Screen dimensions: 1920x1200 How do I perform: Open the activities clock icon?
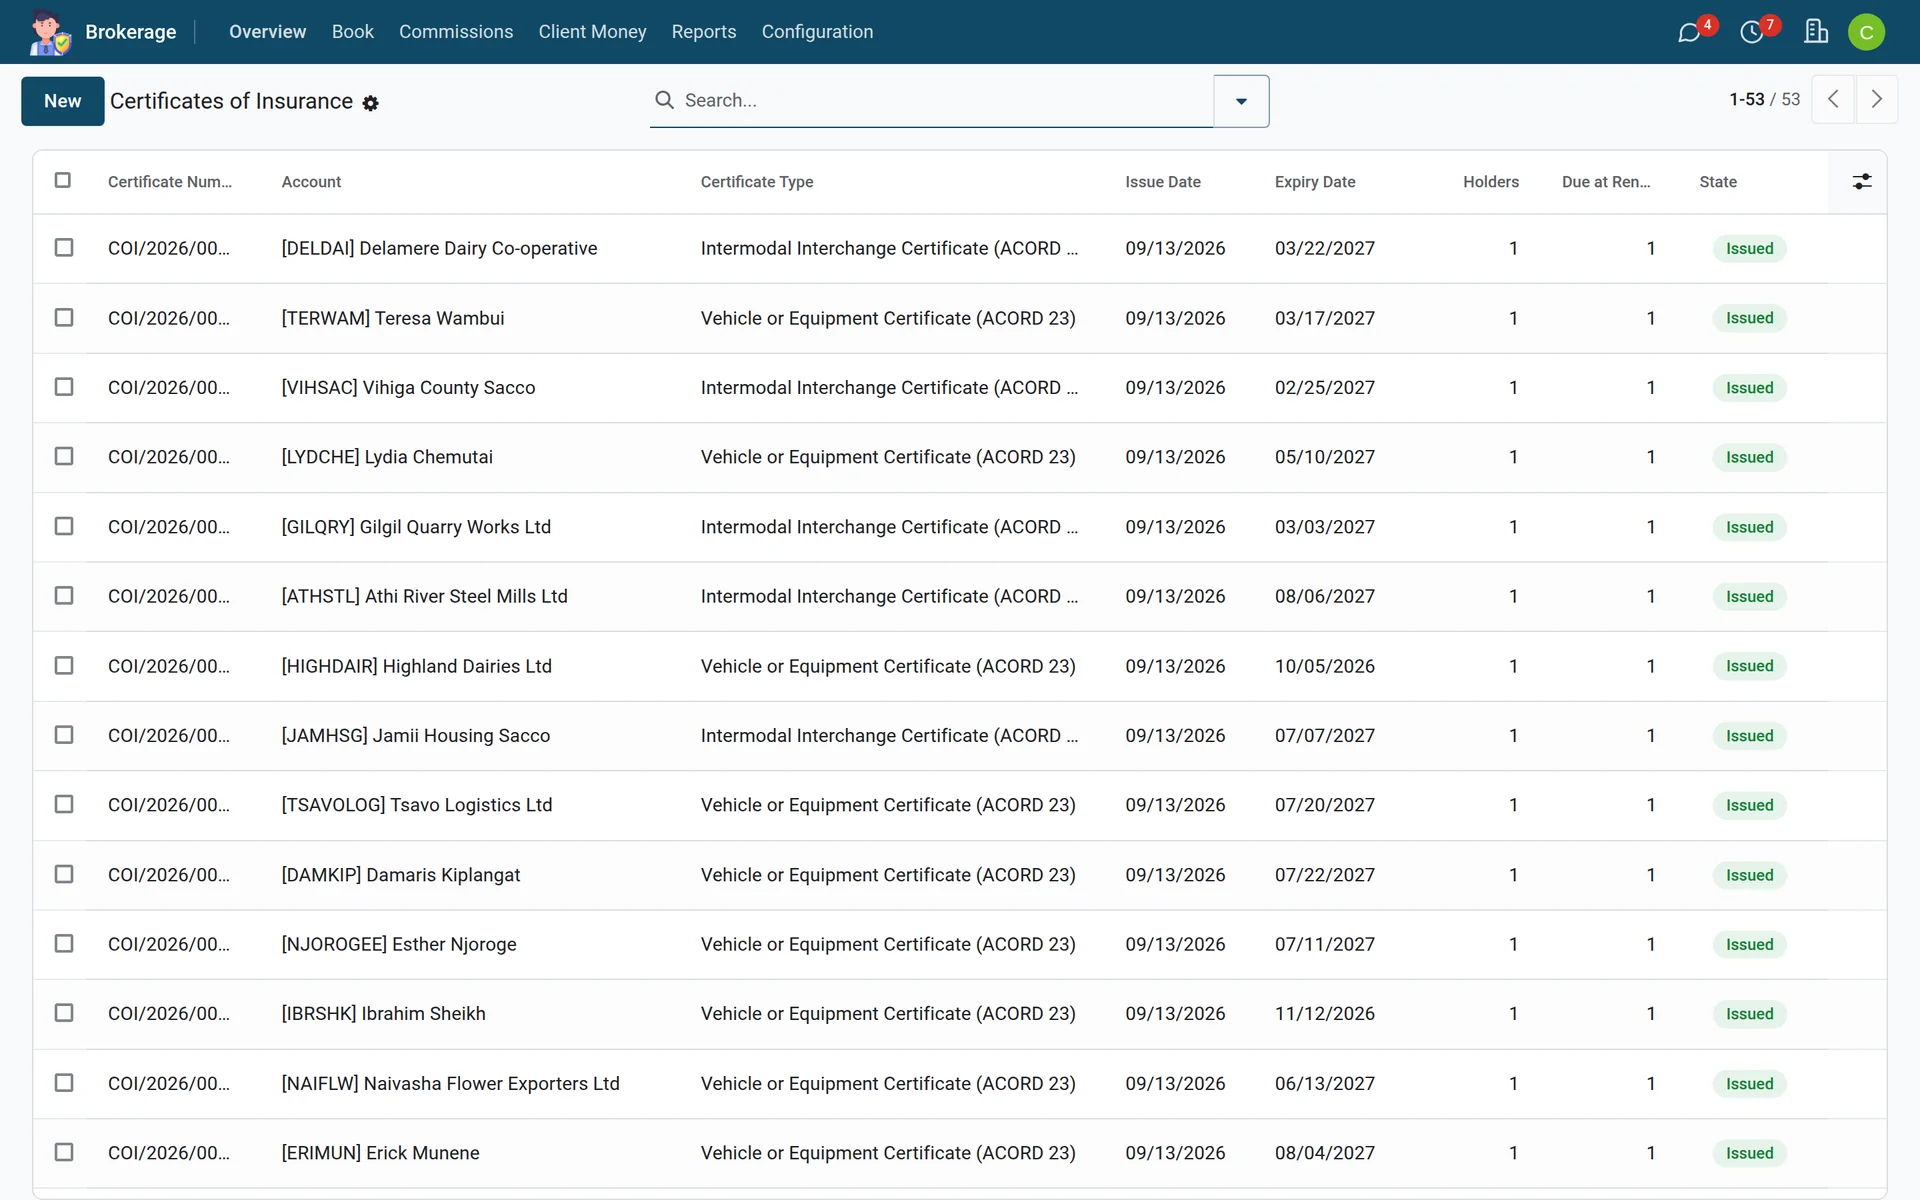click(1752, 32)
